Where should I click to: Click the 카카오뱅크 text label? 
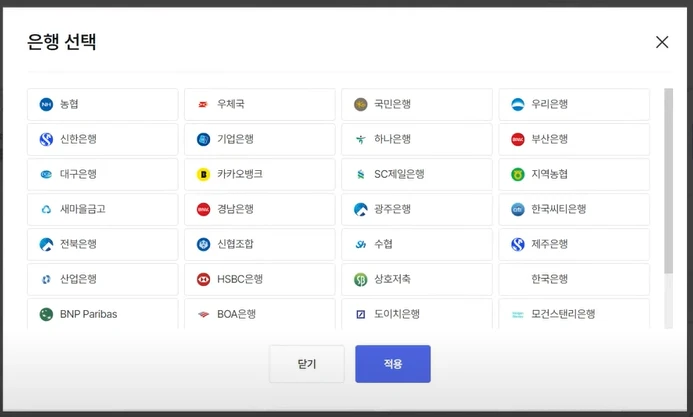coord(240,174)
